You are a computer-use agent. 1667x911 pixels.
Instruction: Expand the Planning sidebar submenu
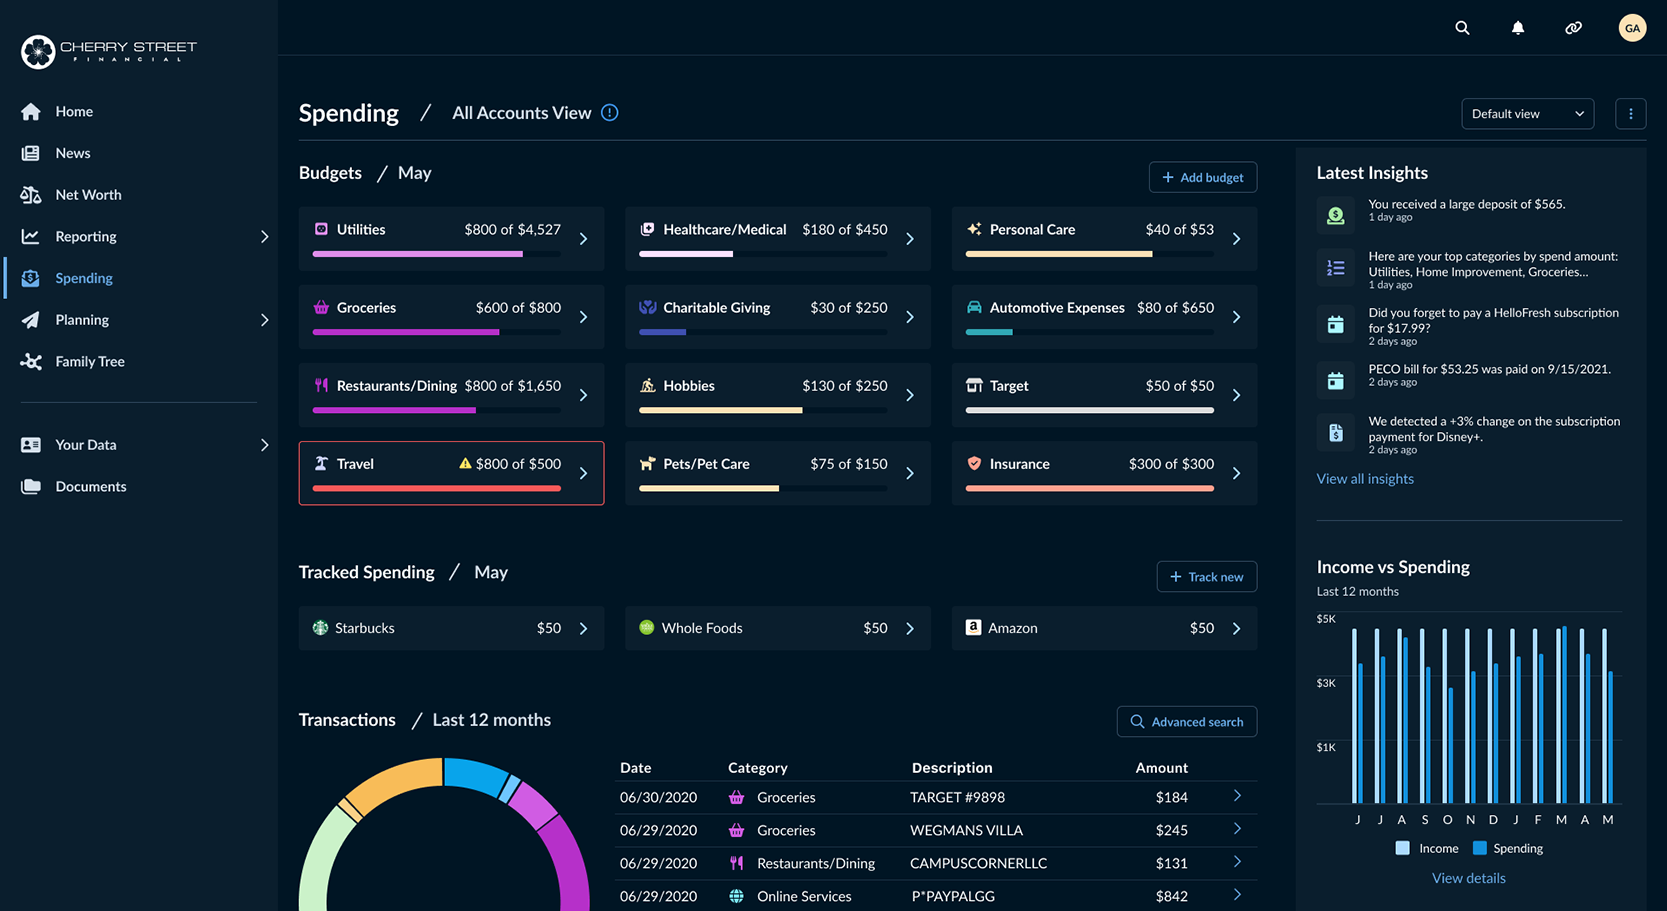[x=264, y=320]
